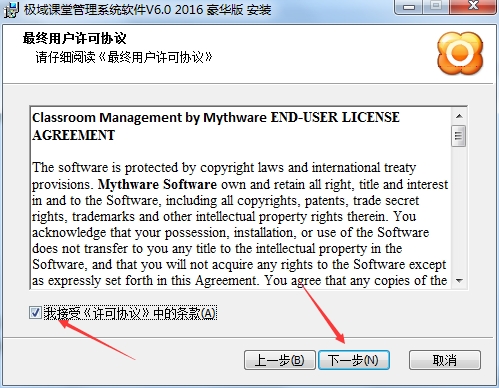Minimize the installer window
Viewport: 499px width, 388px height.
tap(409, 7)
